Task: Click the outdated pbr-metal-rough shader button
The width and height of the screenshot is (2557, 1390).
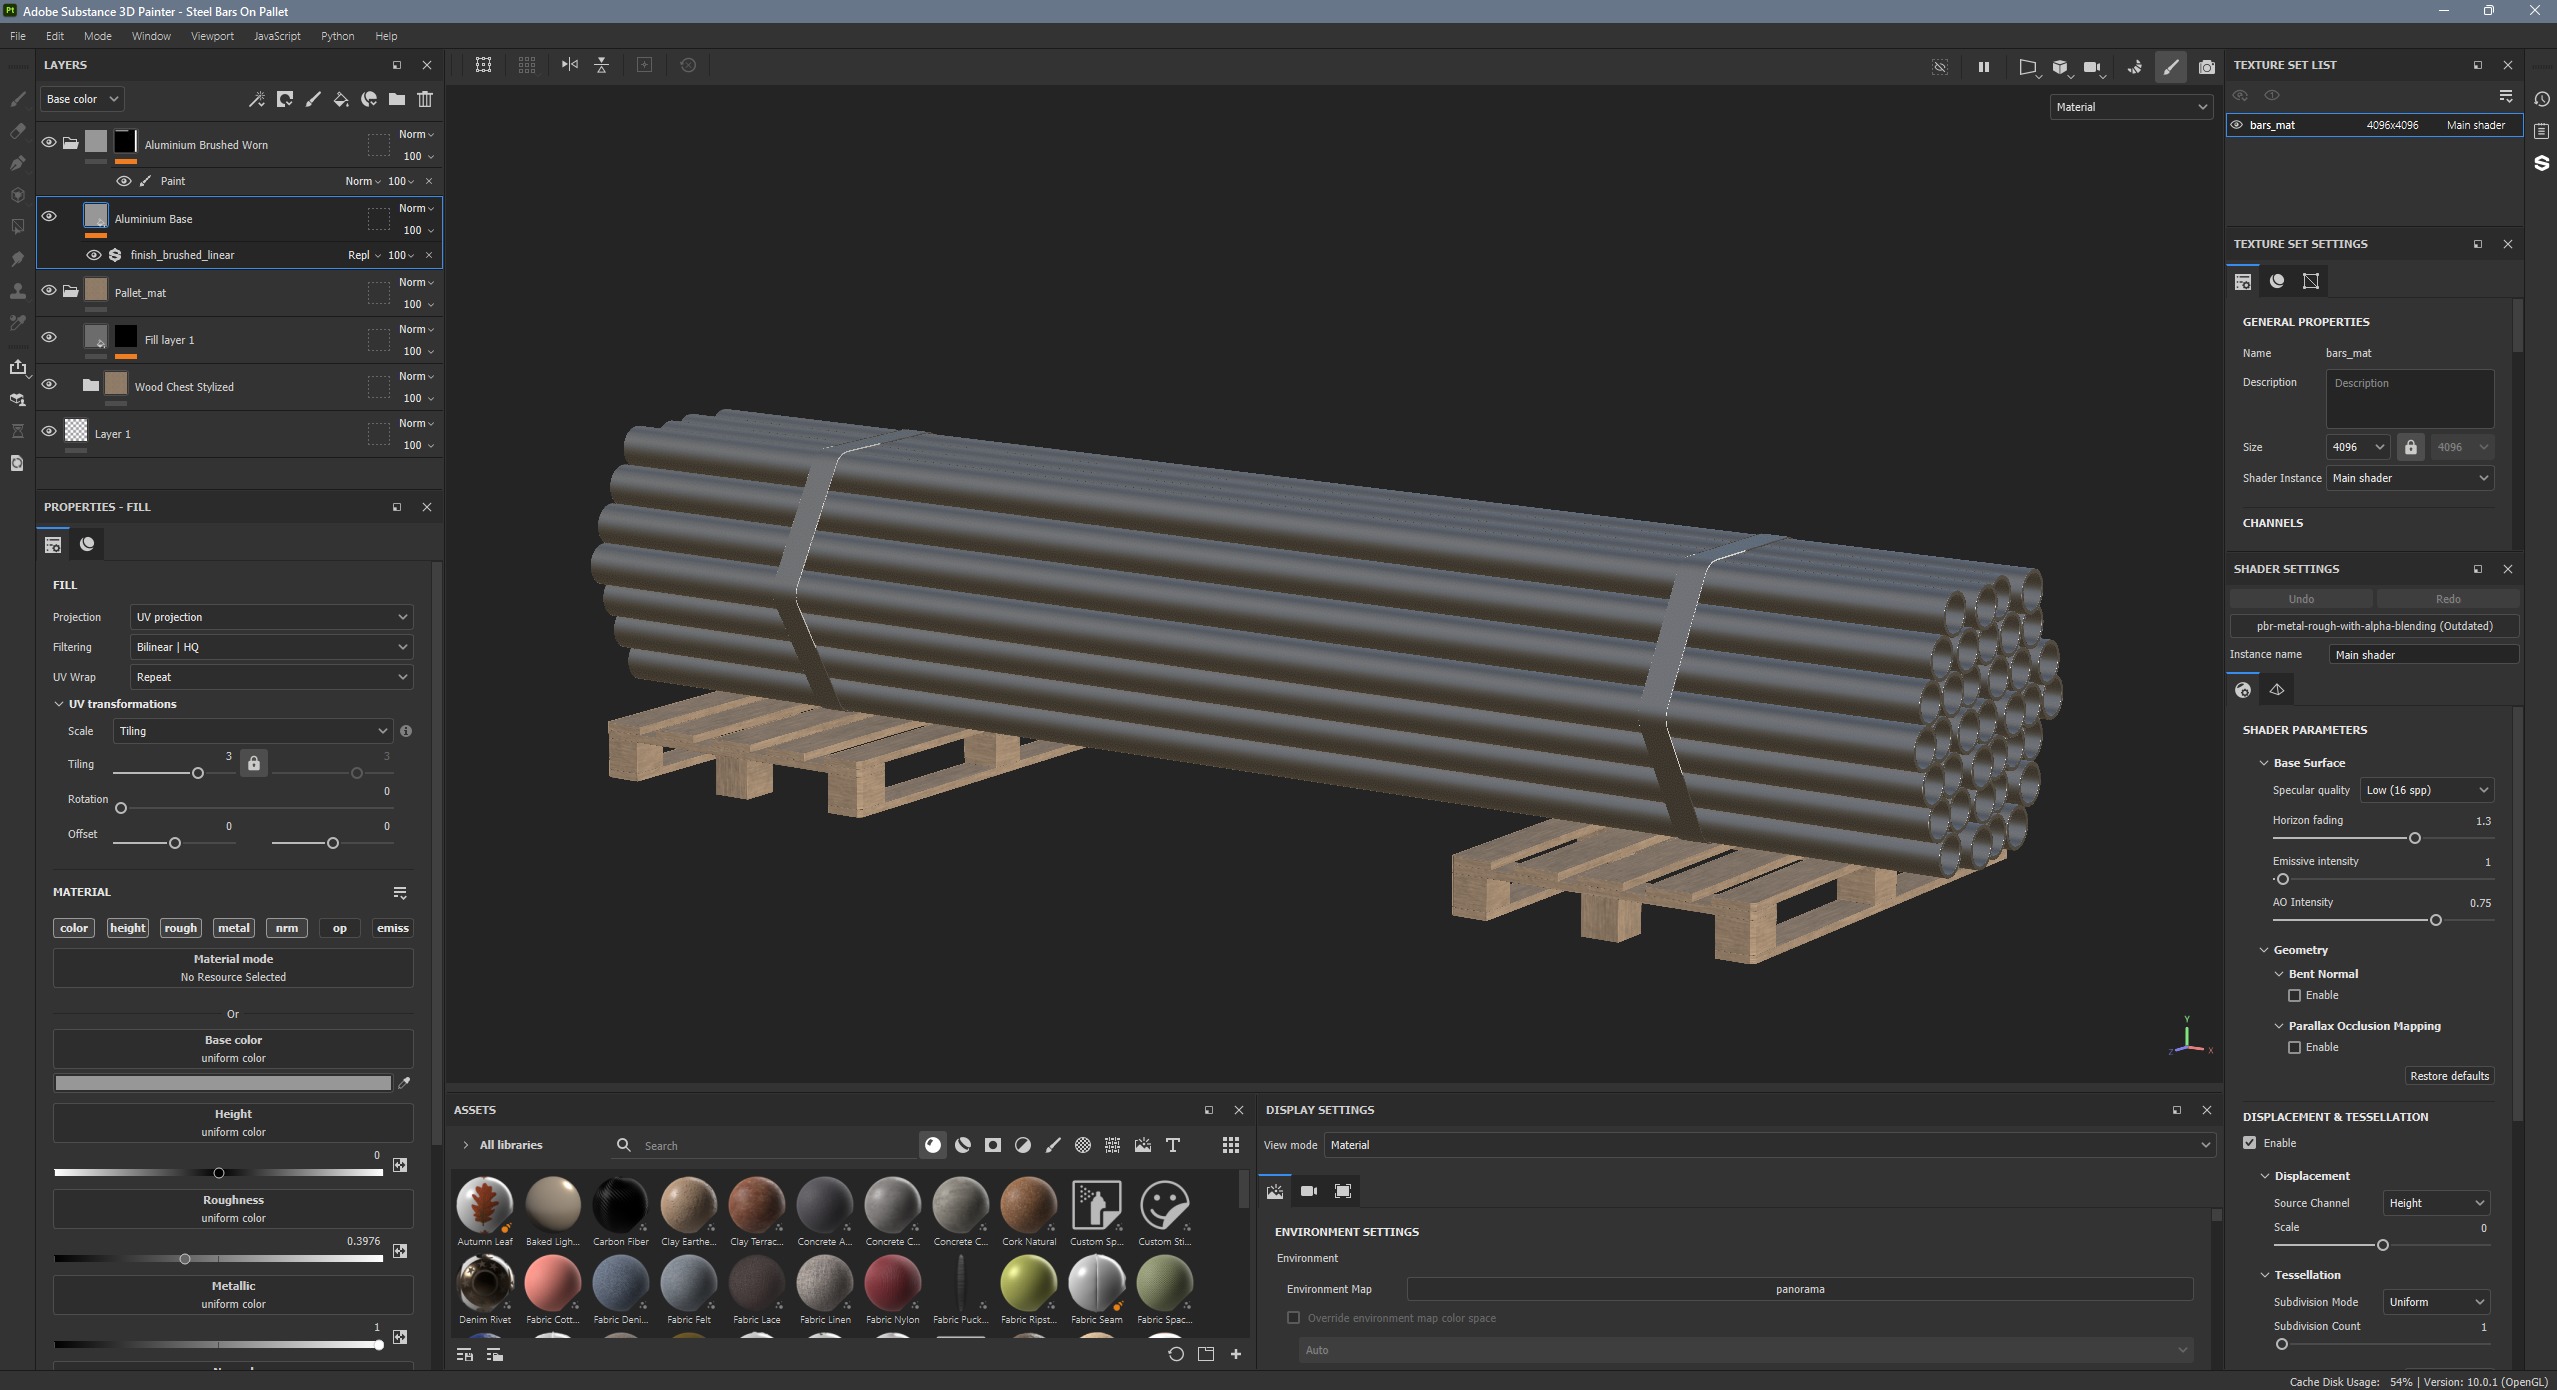Action: (2374, 626)
